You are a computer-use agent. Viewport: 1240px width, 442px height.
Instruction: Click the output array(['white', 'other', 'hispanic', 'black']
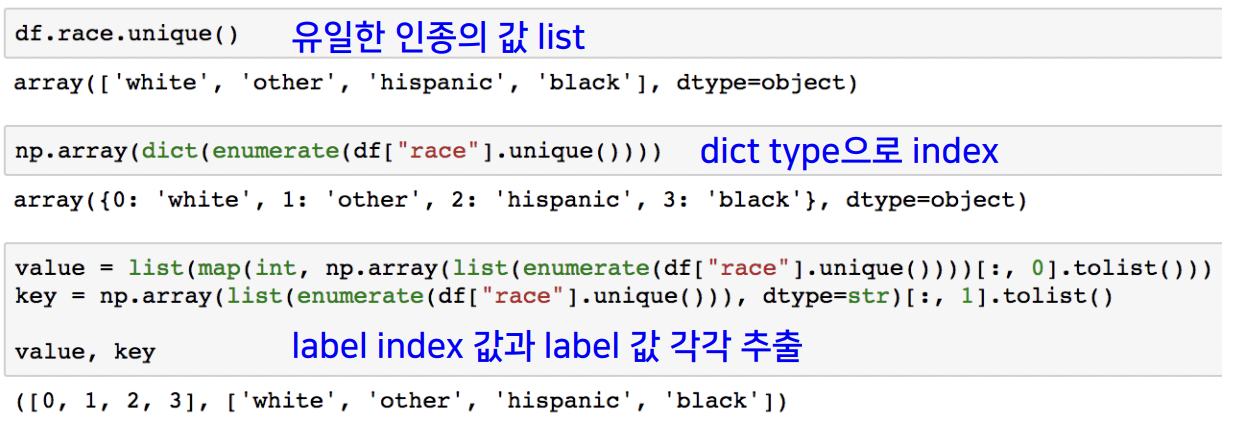point(436,84)
